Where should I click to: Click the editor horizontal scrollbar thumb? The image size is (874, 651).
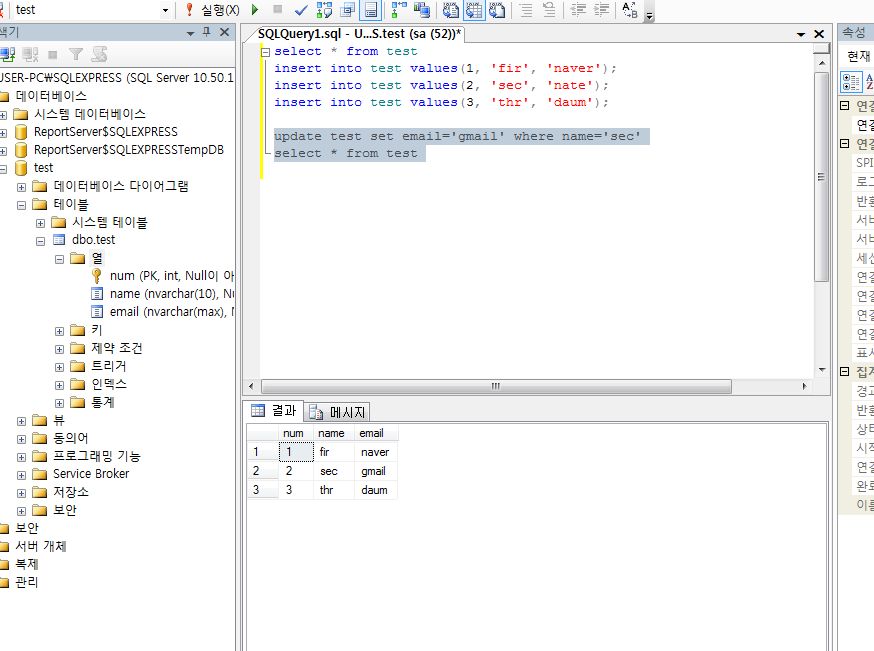[496, 386]
